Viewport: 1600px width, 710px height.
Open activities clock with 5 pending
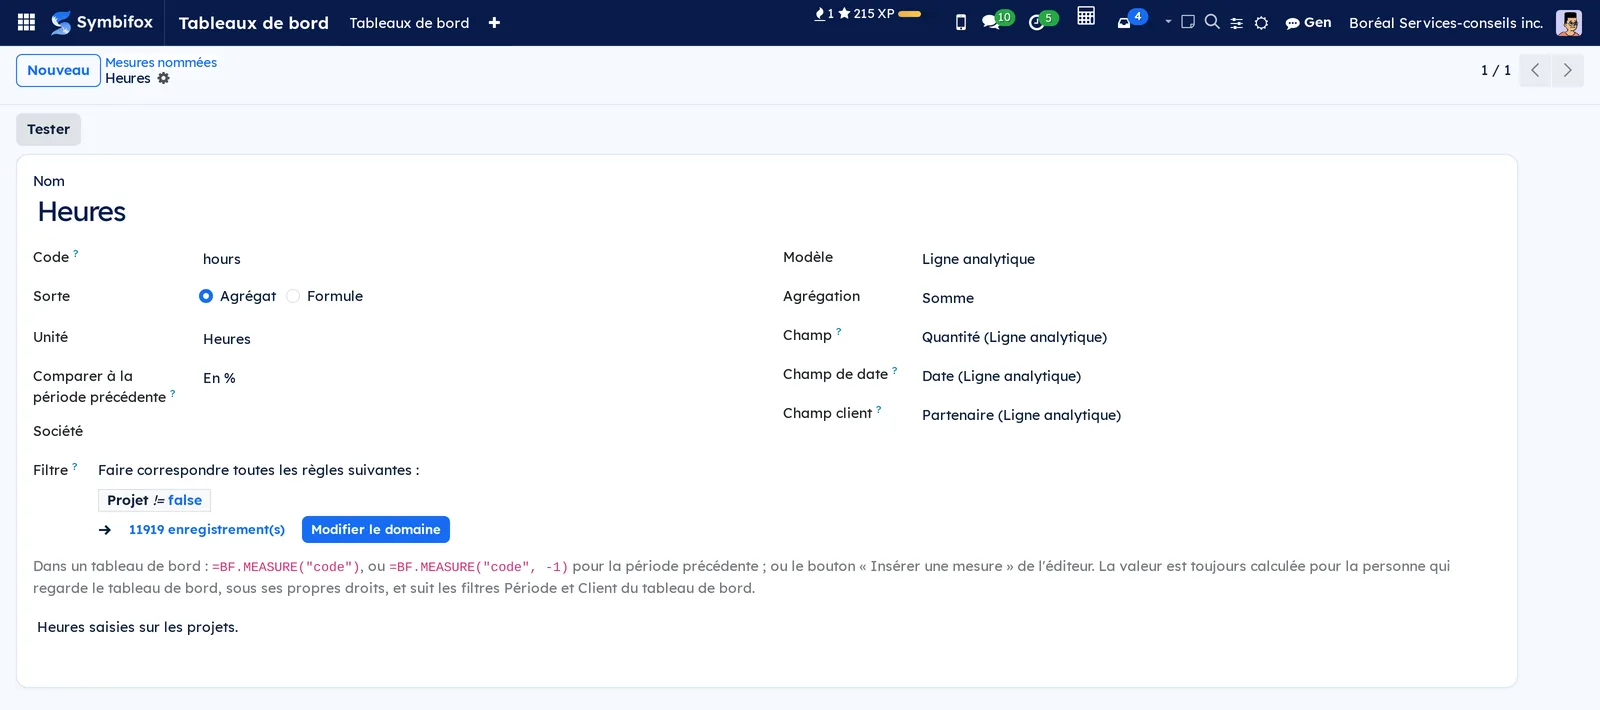(1042, 20)
